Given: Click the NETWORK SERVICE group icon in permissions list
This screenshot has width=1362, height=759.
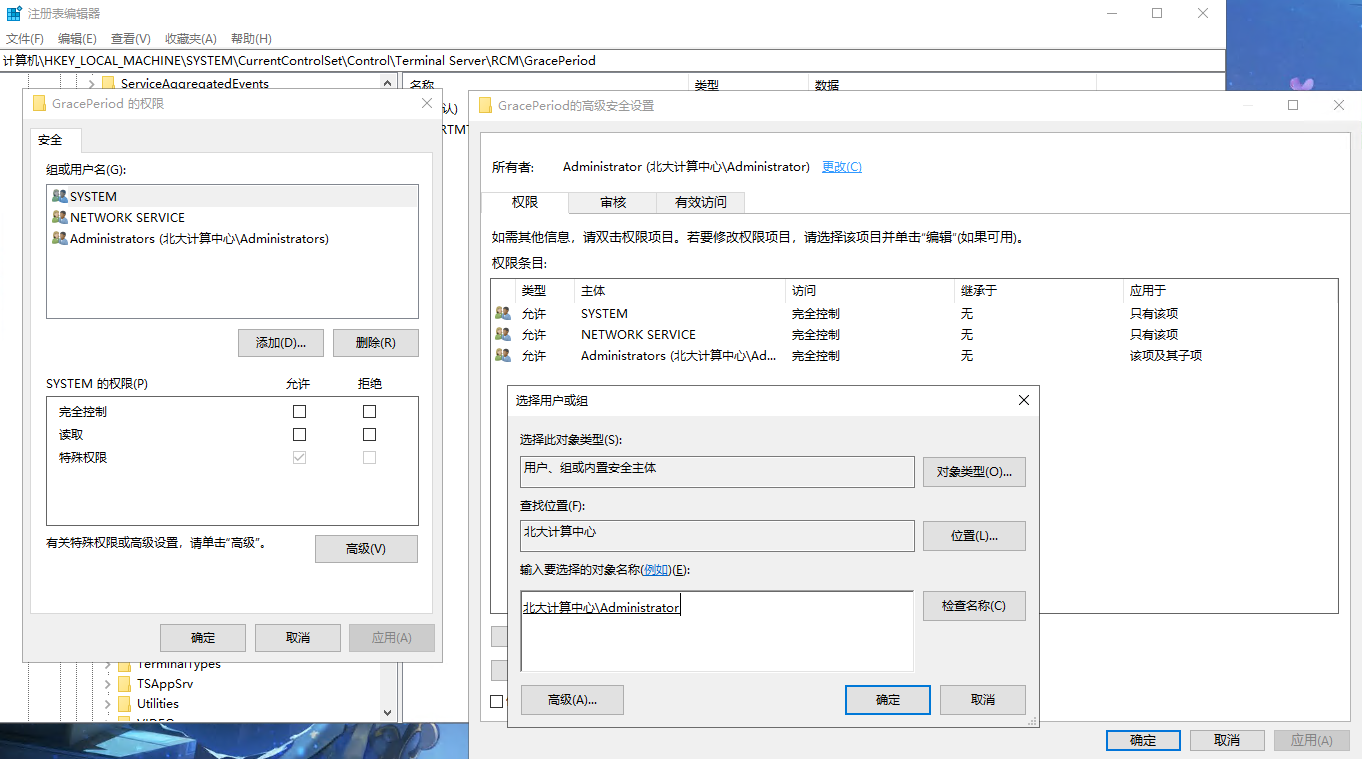Looking at the screenshot, I should [60, 218].
